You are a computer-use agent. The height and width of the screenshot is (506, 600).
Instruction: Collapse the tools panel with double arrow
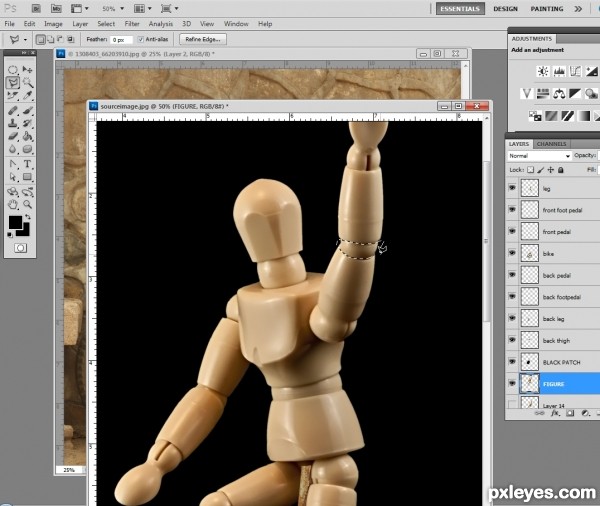tap(24, 52)
